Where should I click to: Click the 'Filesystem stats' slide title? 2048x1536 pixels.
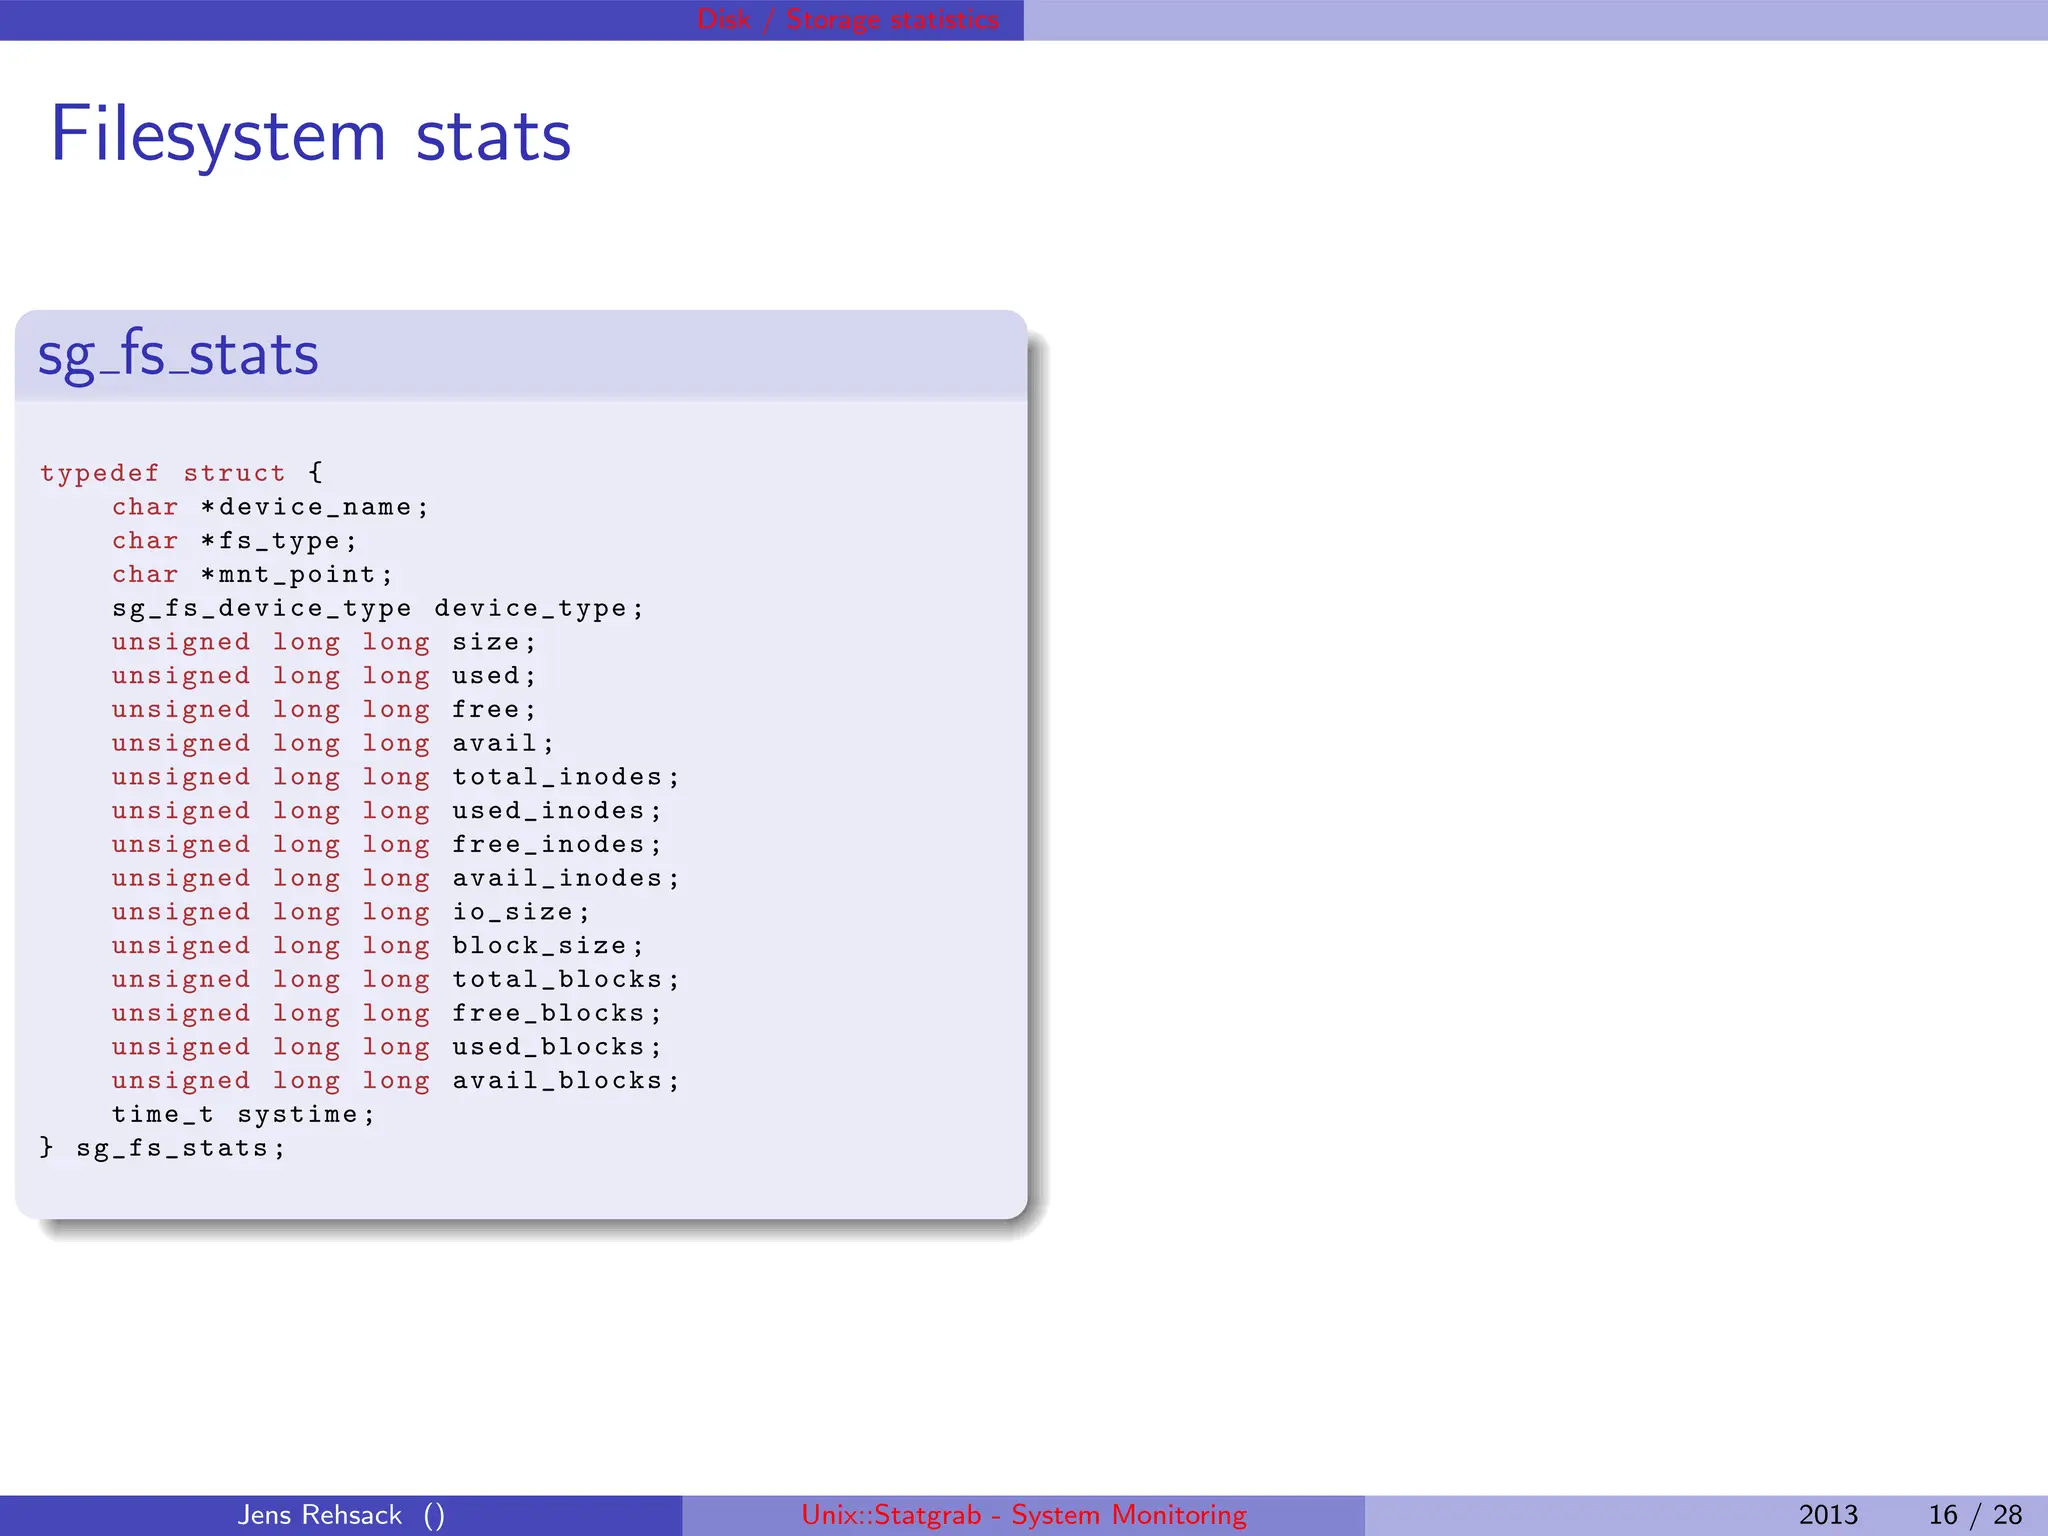click(x=311, y=136)
